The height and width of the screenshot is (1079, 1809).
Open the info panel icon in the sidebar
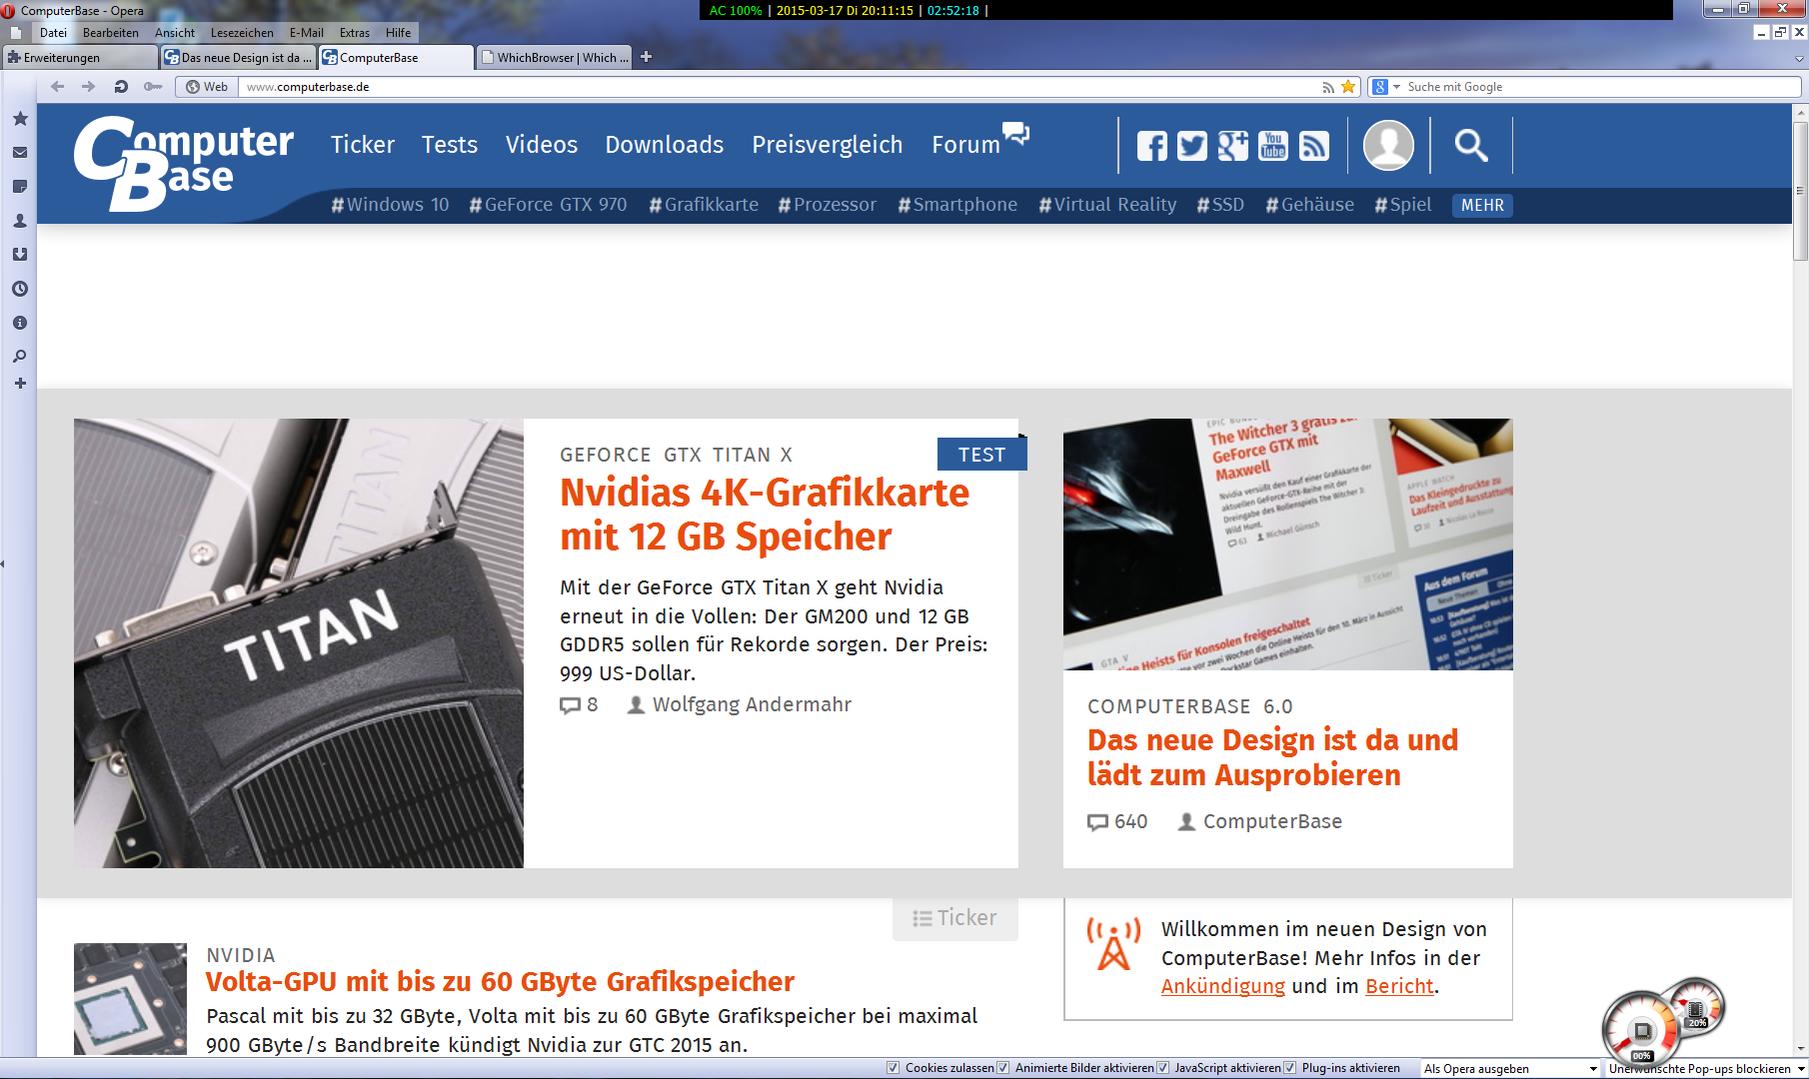[x=19, y=323]
